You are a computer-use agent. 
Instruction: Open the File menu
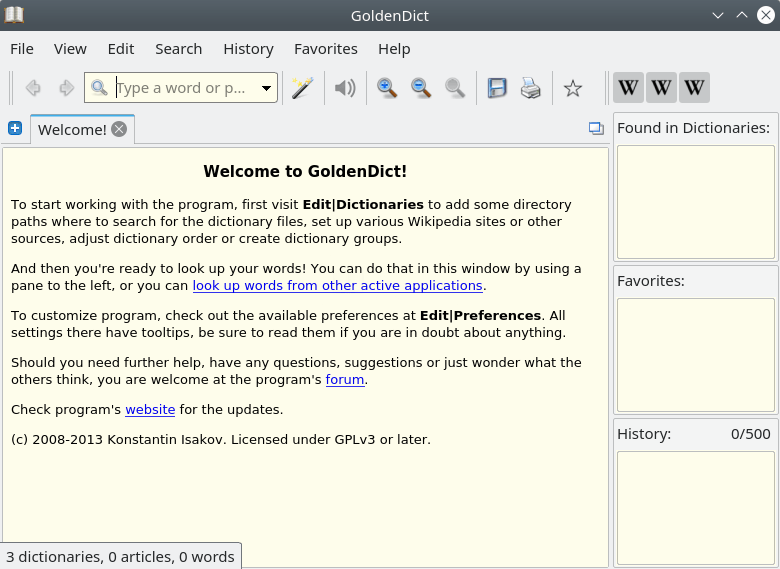coord(22,49)
